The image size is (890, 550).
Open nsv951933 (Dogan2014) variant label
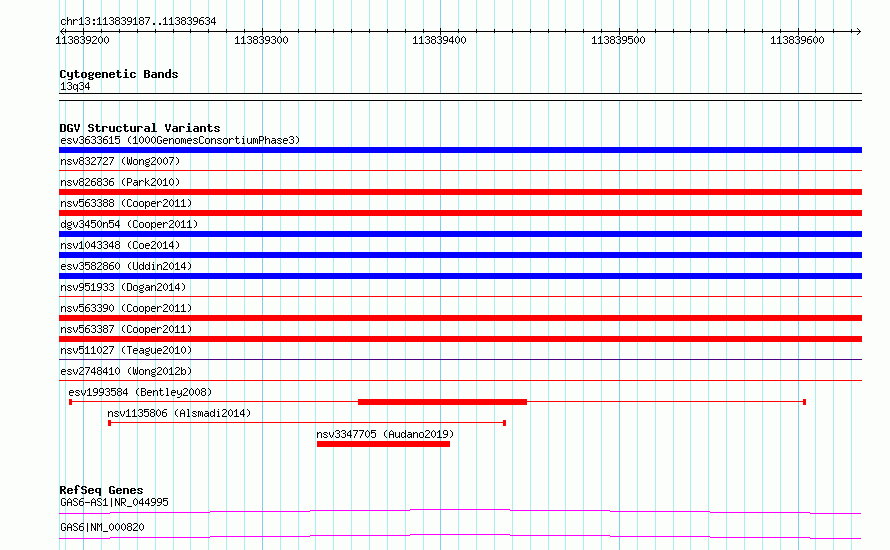point(123,287)
